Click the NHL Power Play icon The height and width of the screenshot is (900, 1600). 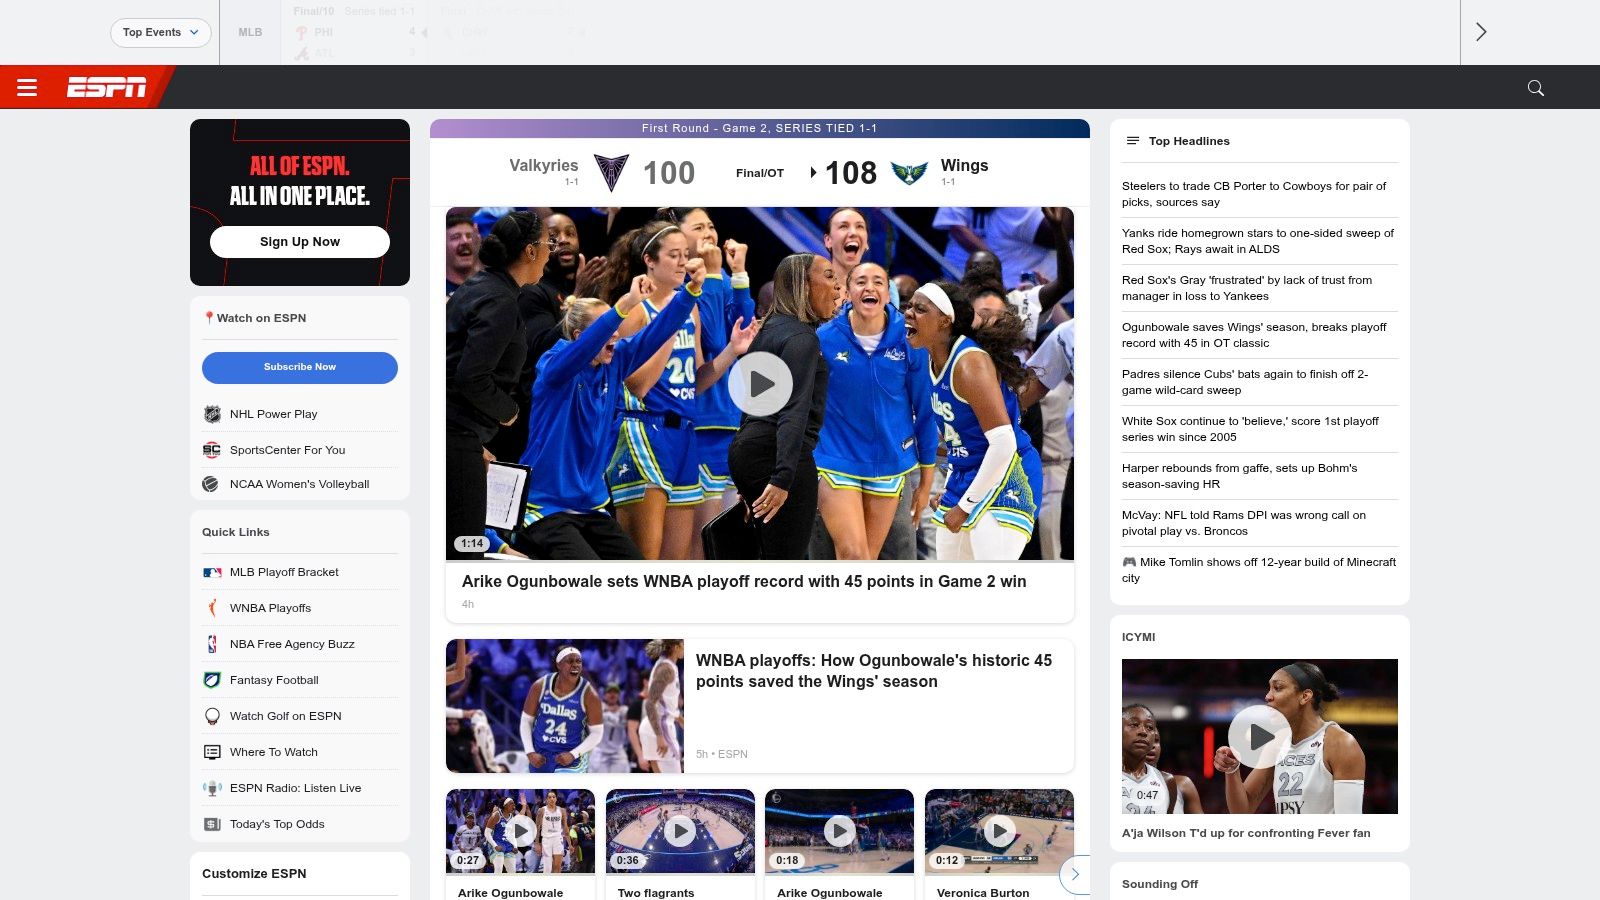[x=212, y=414]
